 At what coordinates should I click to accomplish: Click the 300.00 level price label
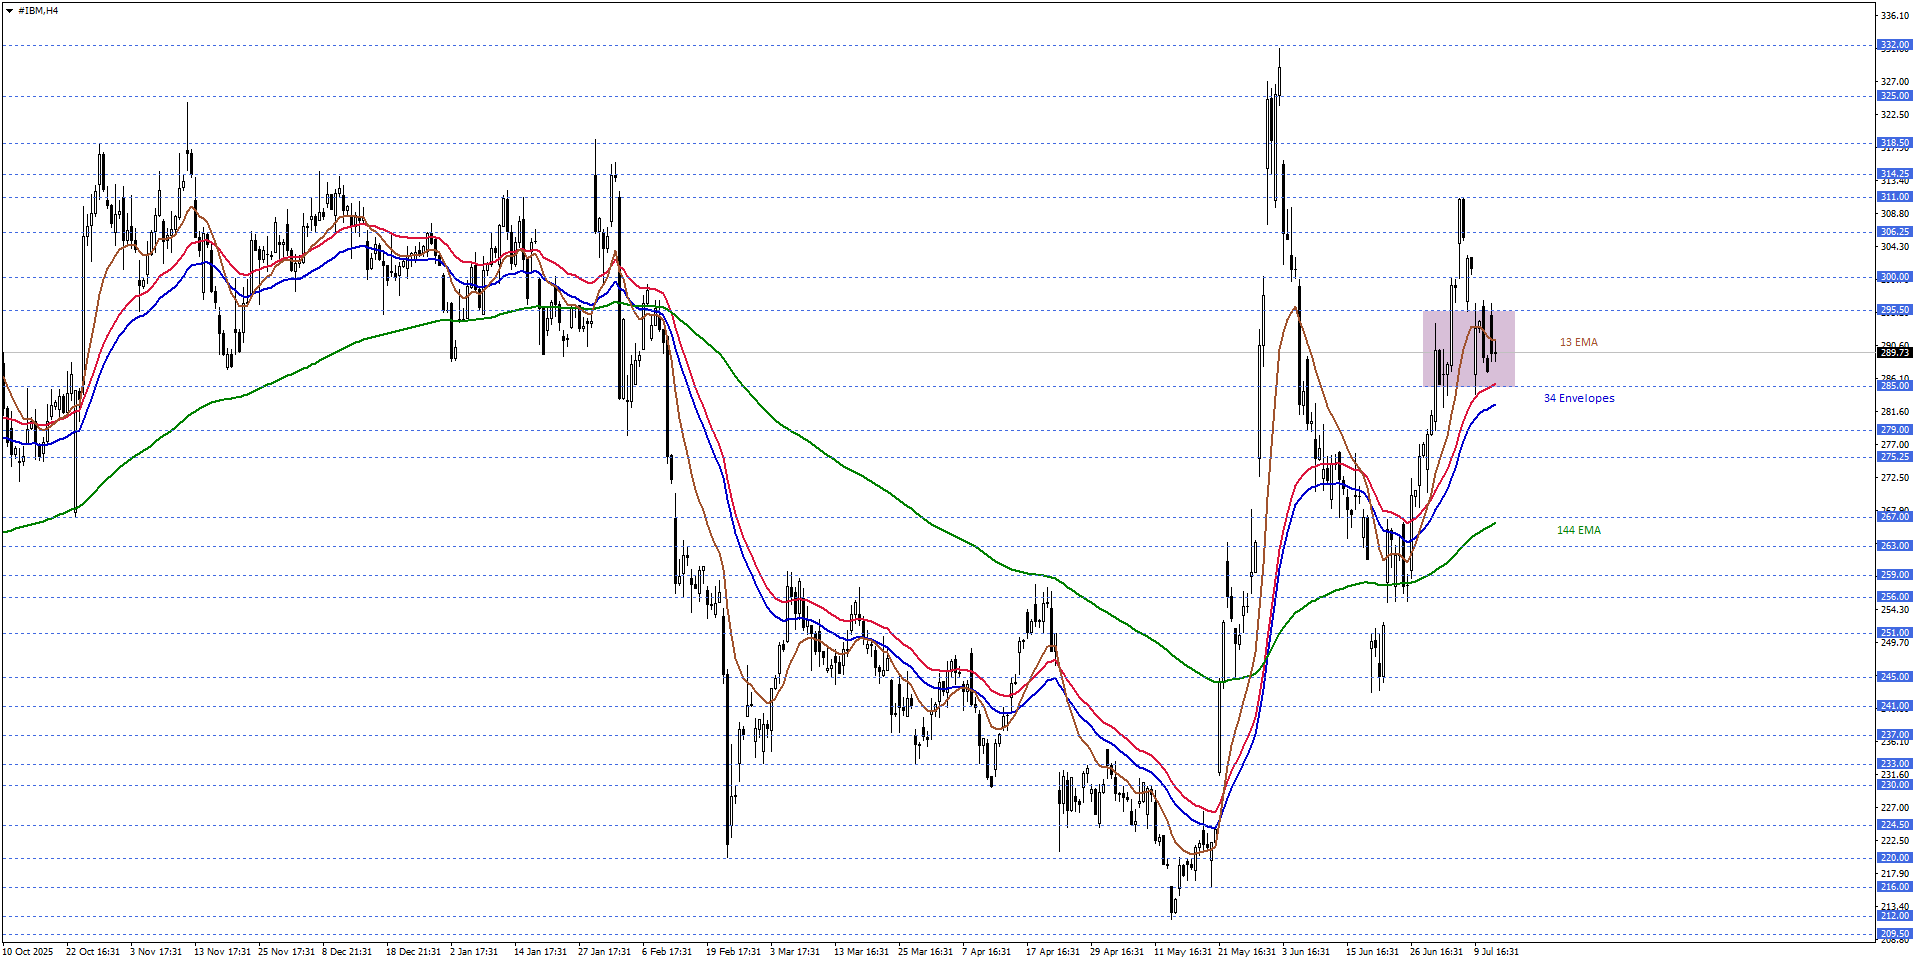click(x=1894, y=277)
